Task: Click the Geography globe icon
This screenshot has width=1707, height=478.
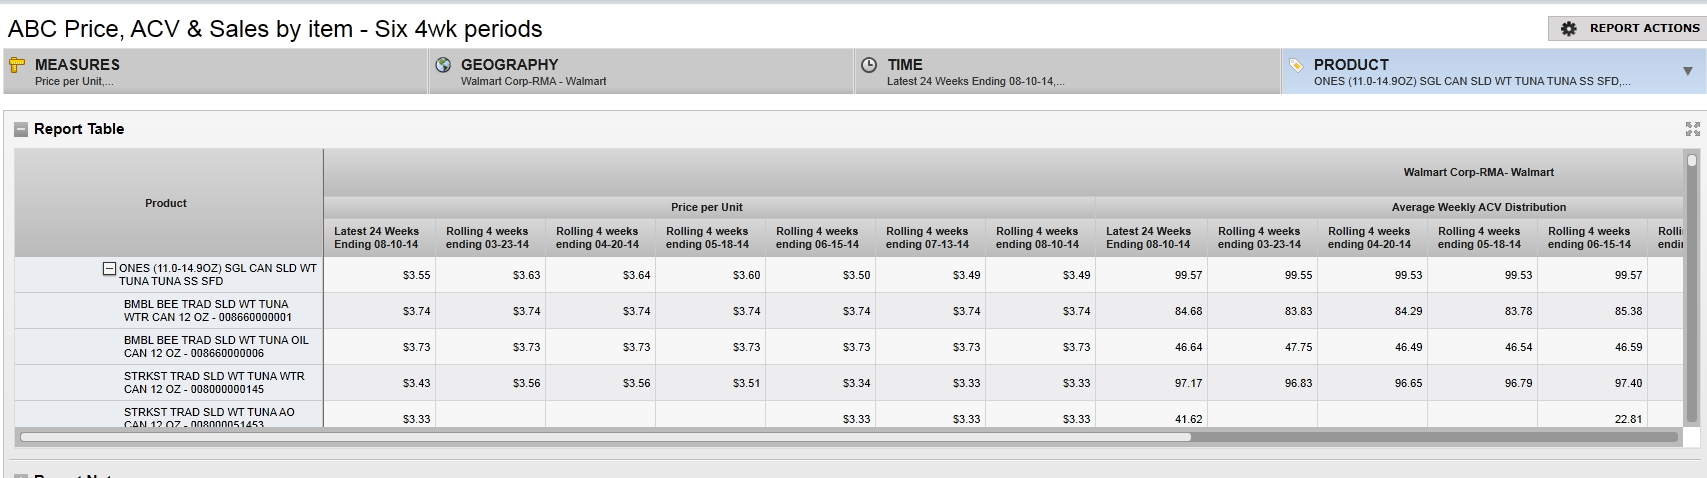Action: 443,65
